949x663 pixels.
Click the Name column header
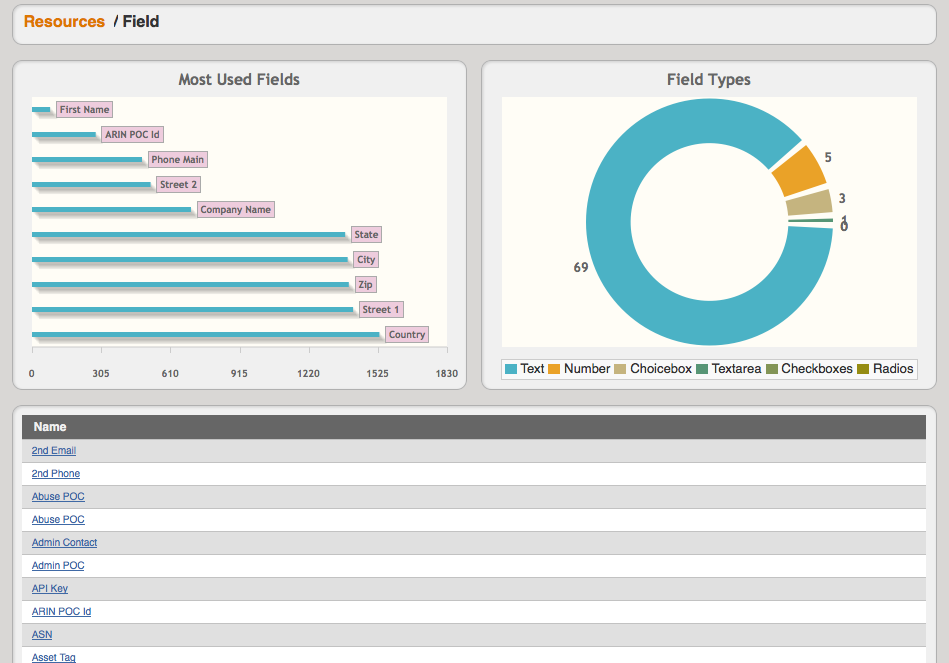[x=50, y=427]
